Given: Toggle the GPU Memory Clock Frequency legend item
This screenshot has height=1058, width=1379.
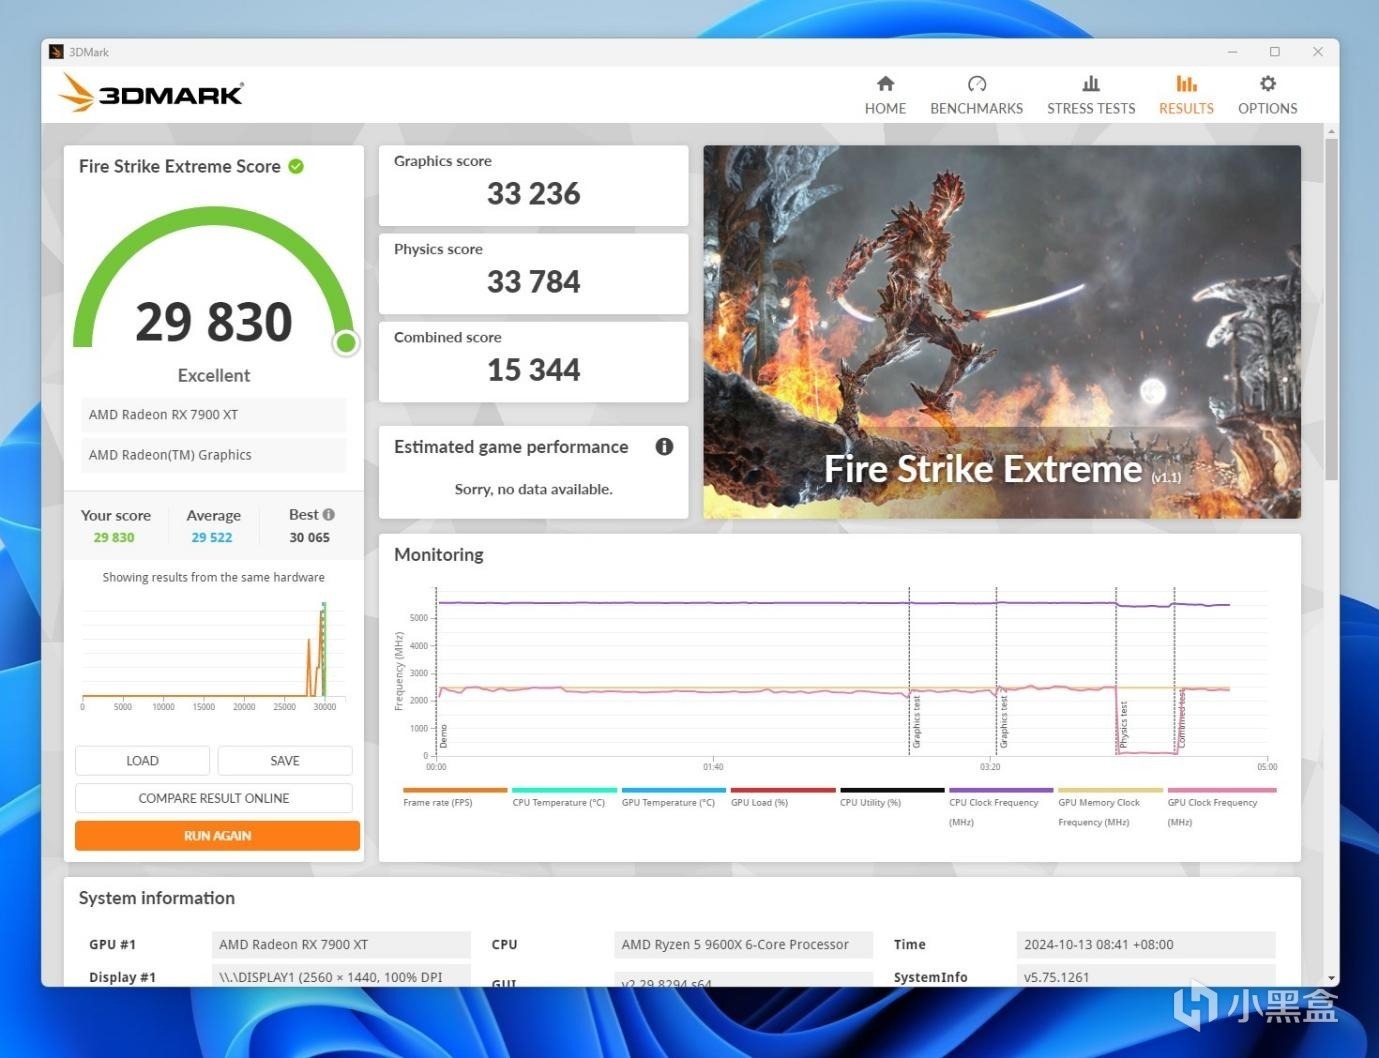Looking at the screenshot, I should pyautogui.click(x=1110, y=806).
